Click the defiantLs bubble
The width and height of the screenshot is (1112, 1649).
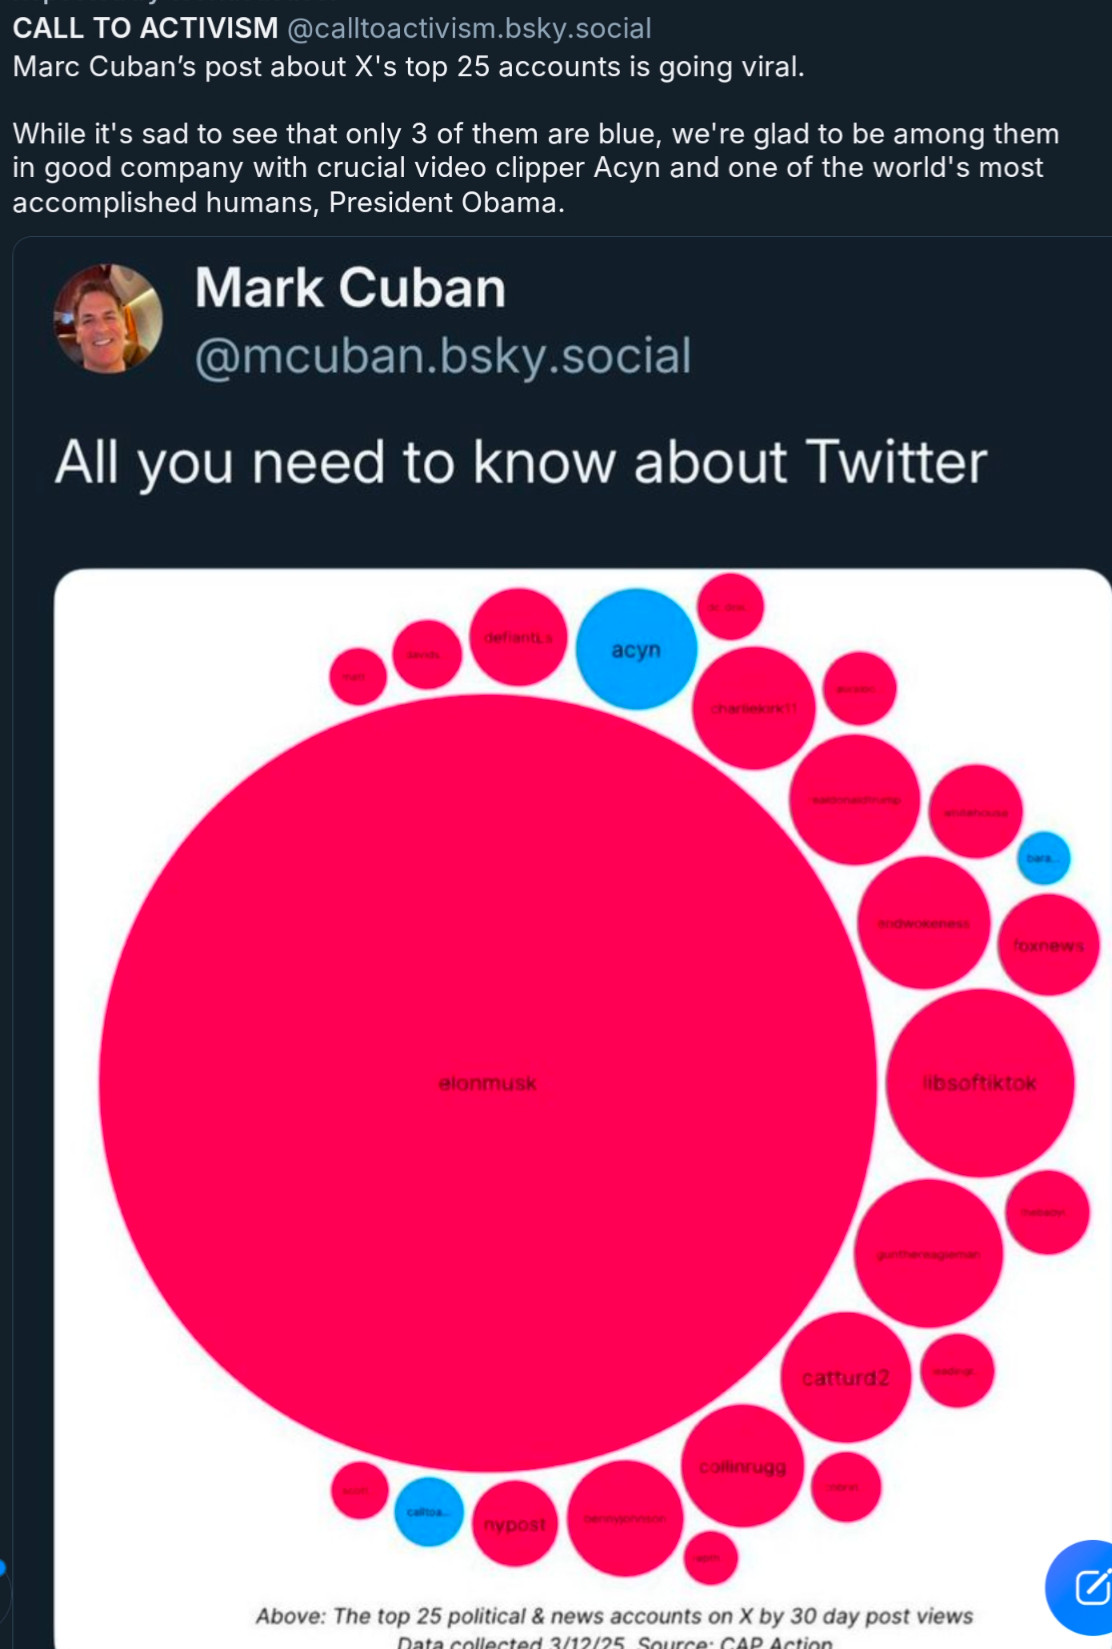(519, 637)
